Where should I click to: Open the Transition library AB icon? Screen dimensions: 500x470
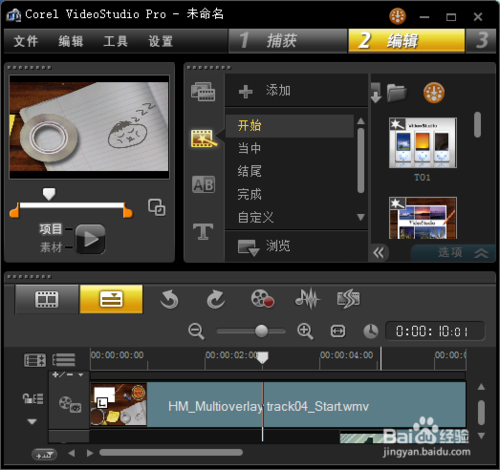pos(203,184)
